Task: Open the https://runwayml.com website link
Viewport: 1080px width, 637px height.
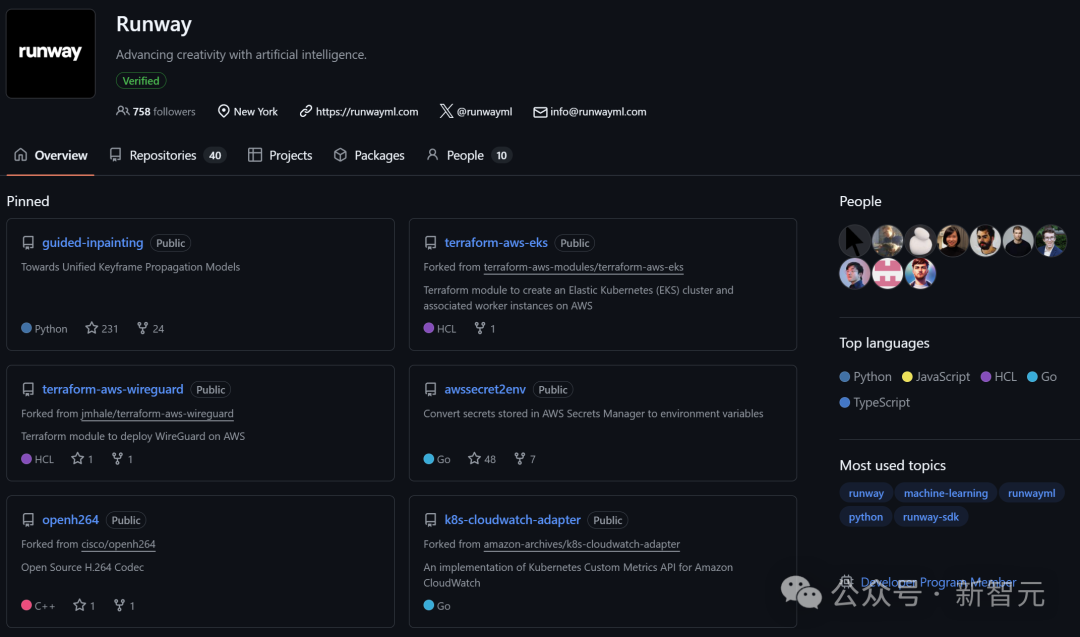Action: click(x=366, y=112)
